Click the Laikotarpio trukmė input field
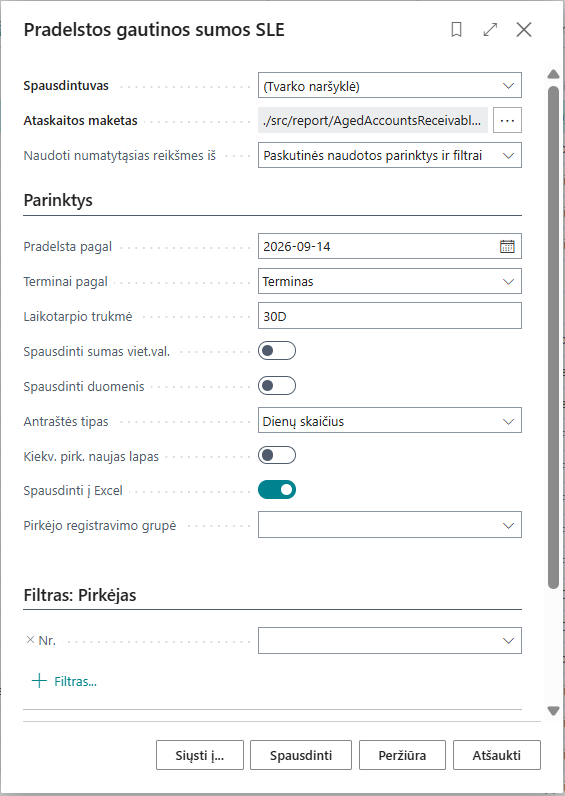Screen dimensions: 565x796 point(389,316)
